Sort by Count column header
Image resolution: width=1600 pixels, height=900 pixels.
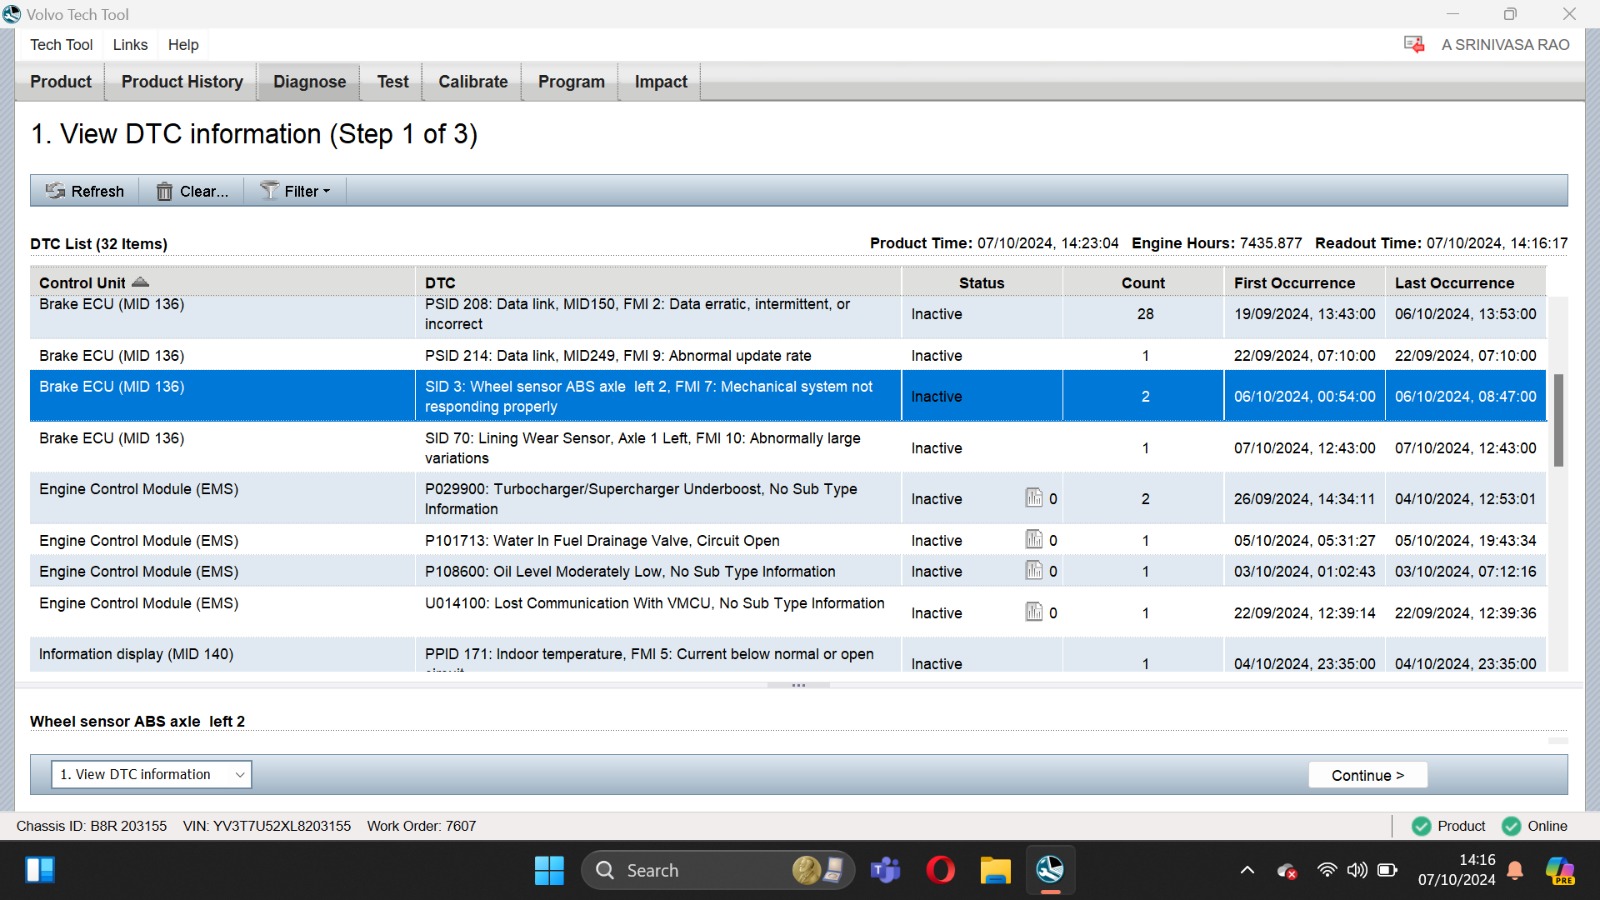pos(1143,282)
